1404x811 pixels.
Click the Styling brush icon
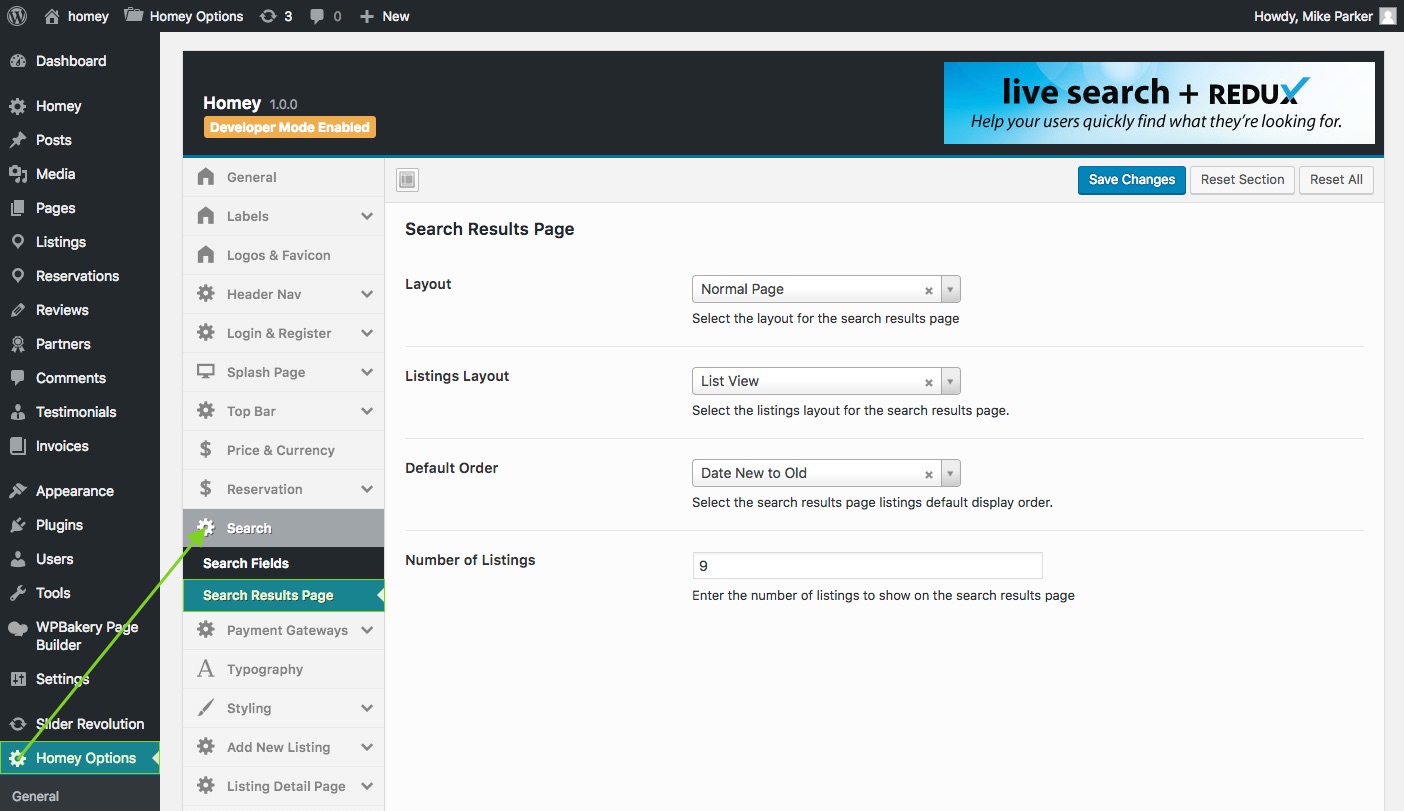point(206,708)
